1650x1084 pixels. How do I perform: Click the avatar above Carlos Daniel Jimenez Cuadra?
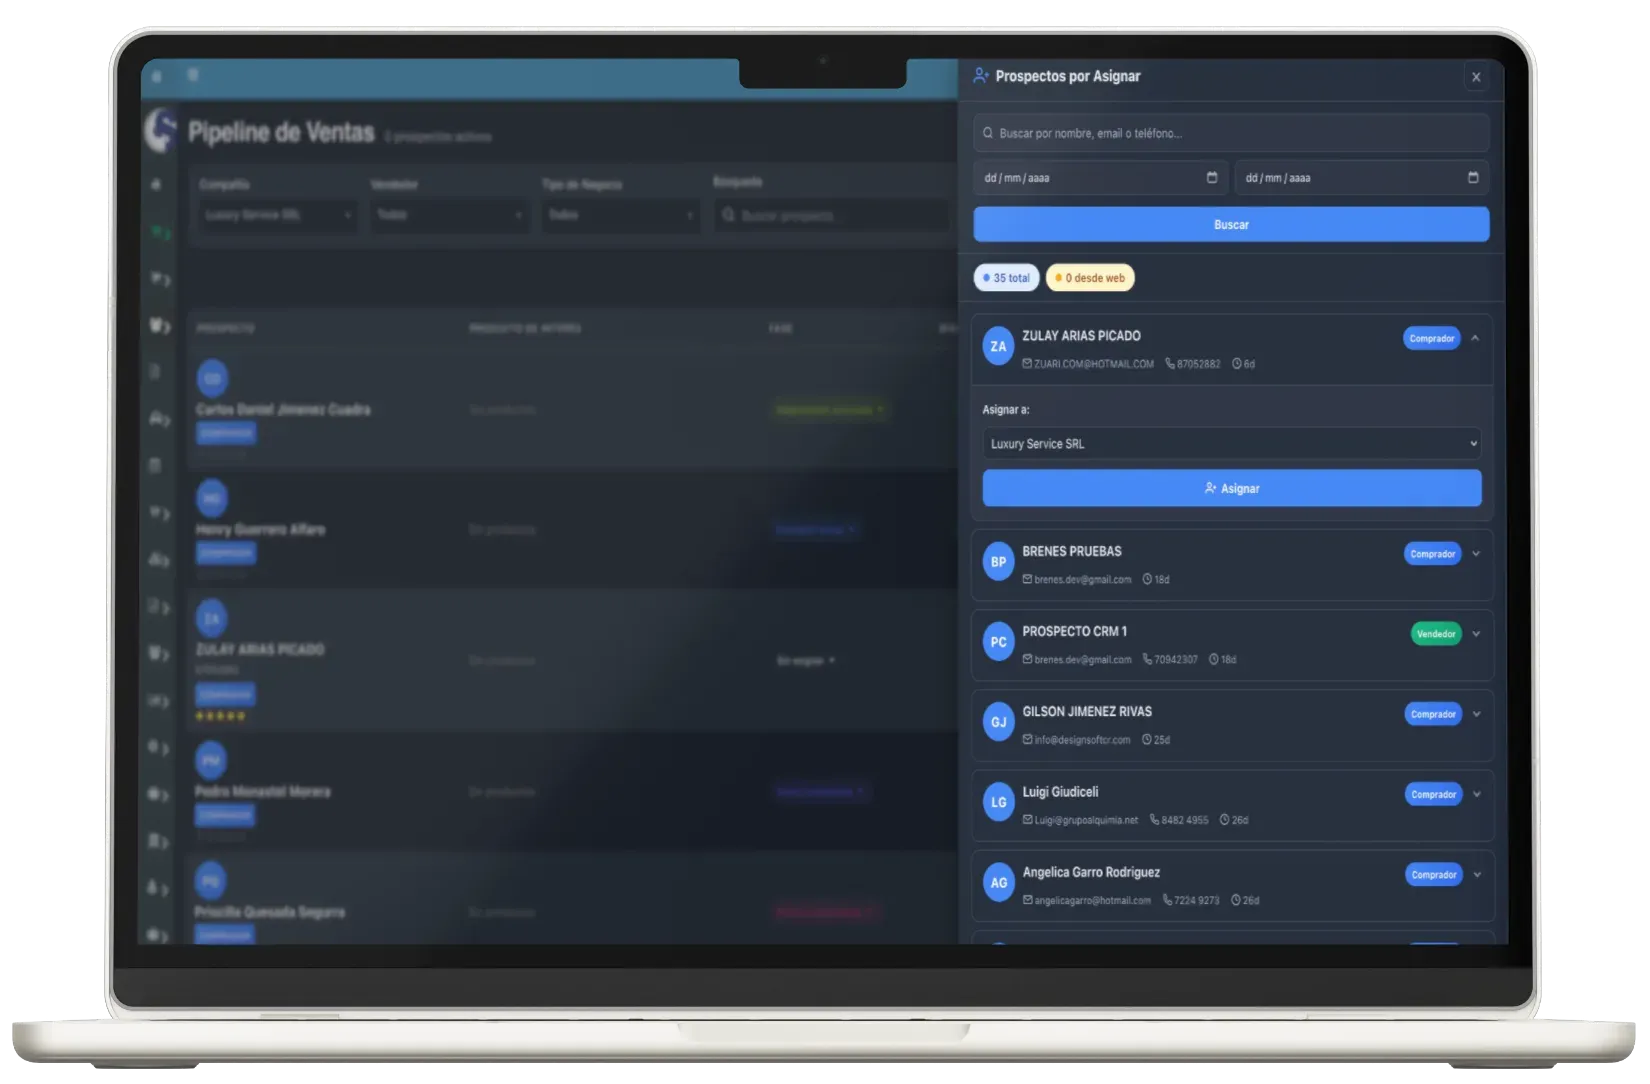[x=212, y=379]
